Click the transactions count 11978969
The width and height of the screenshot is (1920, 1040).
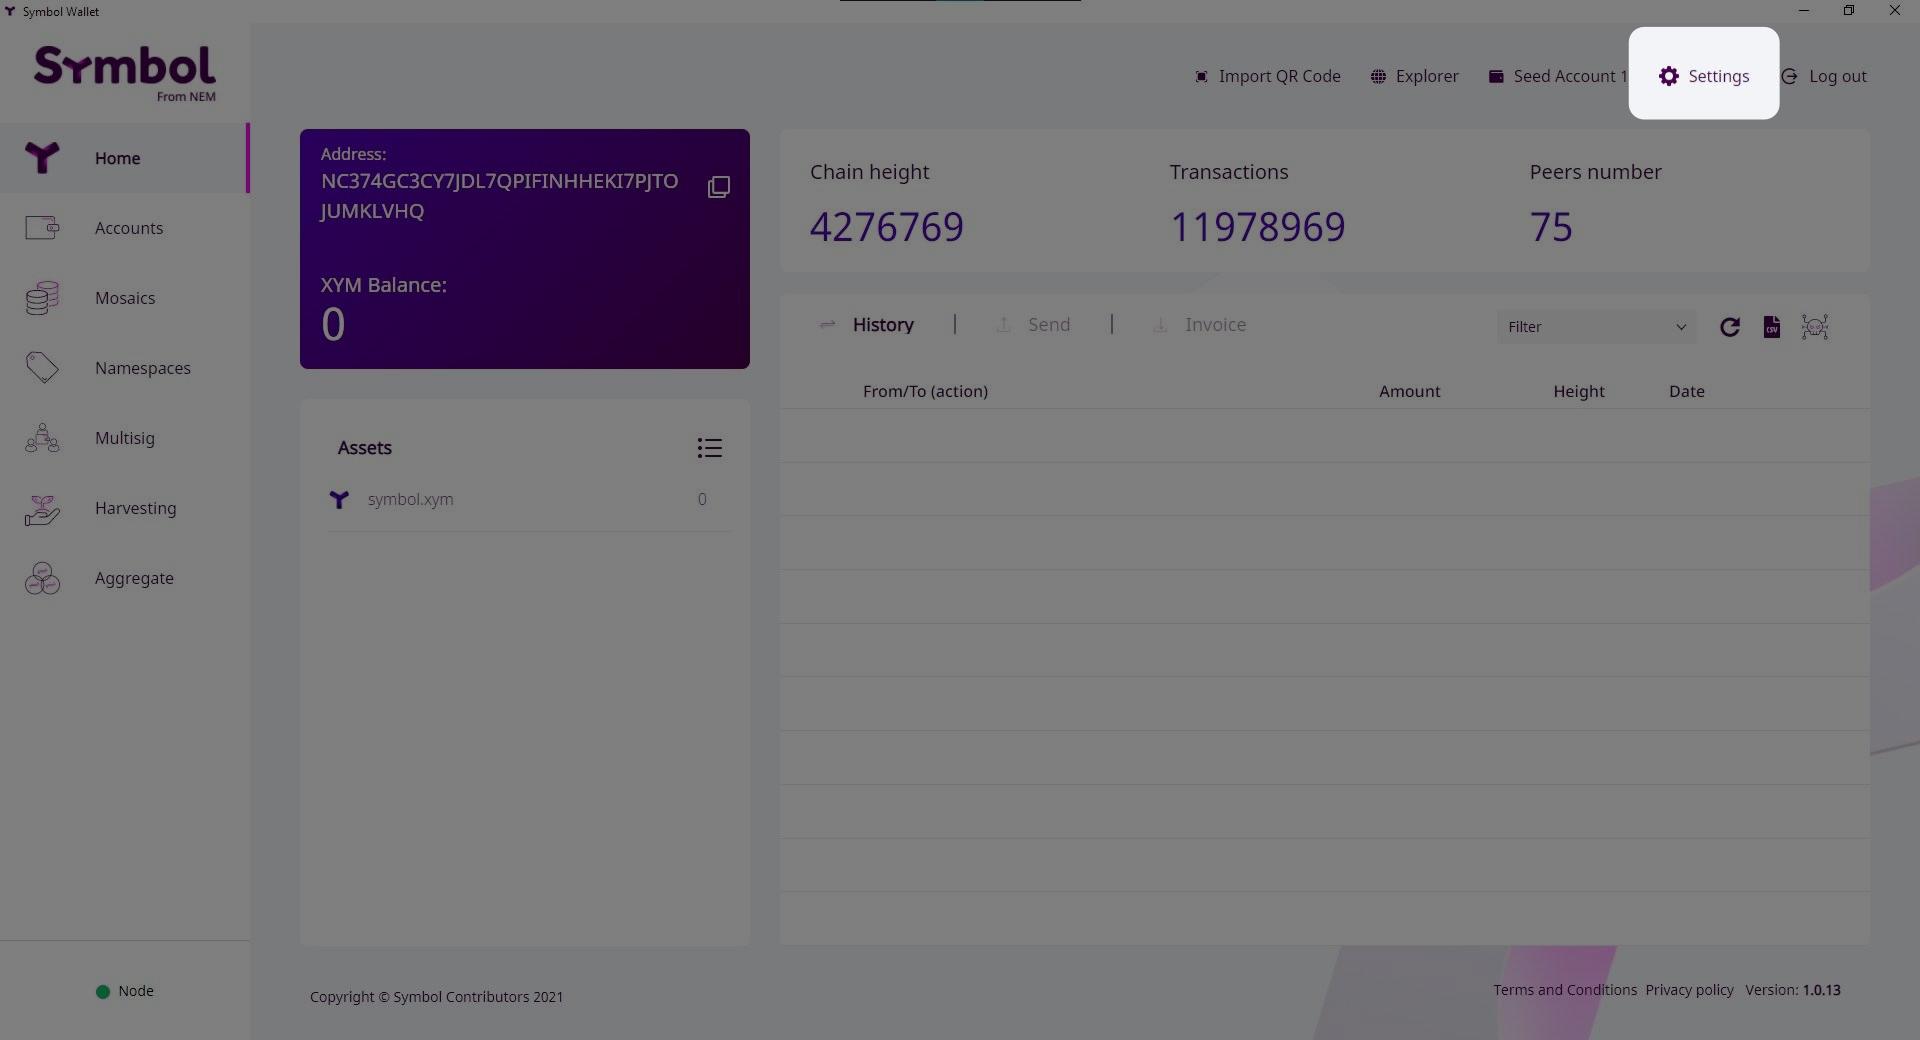pos(1258,227)
